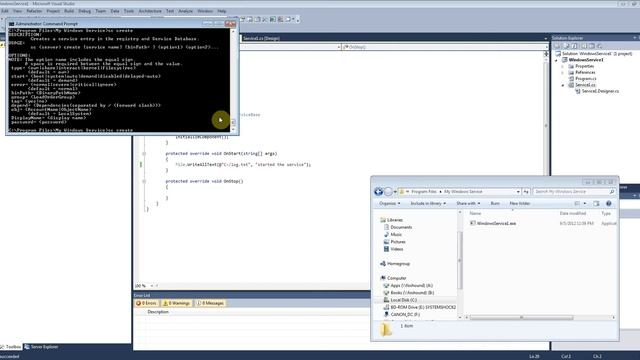Image resolution: width=640 pixels, height=360 pixels.
Task: Open Explorer recent locations dropdown arrow
Action: coord(395,192)
